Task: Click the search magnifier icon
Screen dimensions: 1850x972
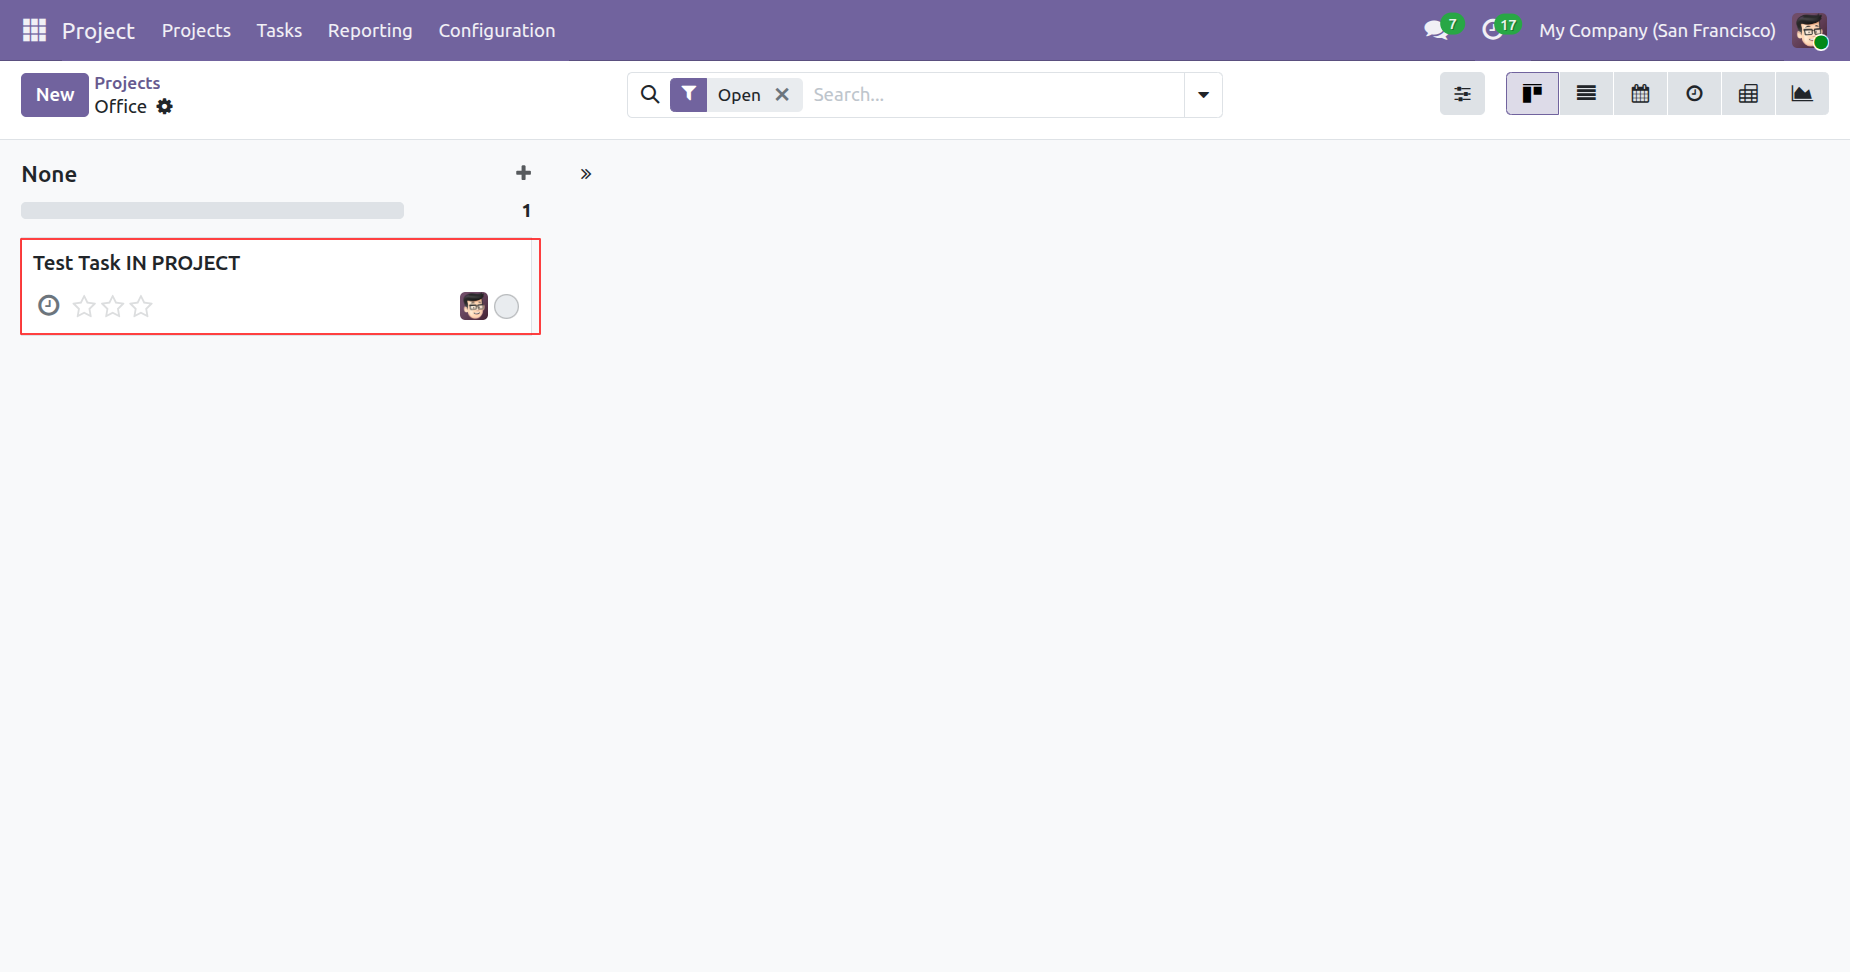Action: click(x=650, y=94)
